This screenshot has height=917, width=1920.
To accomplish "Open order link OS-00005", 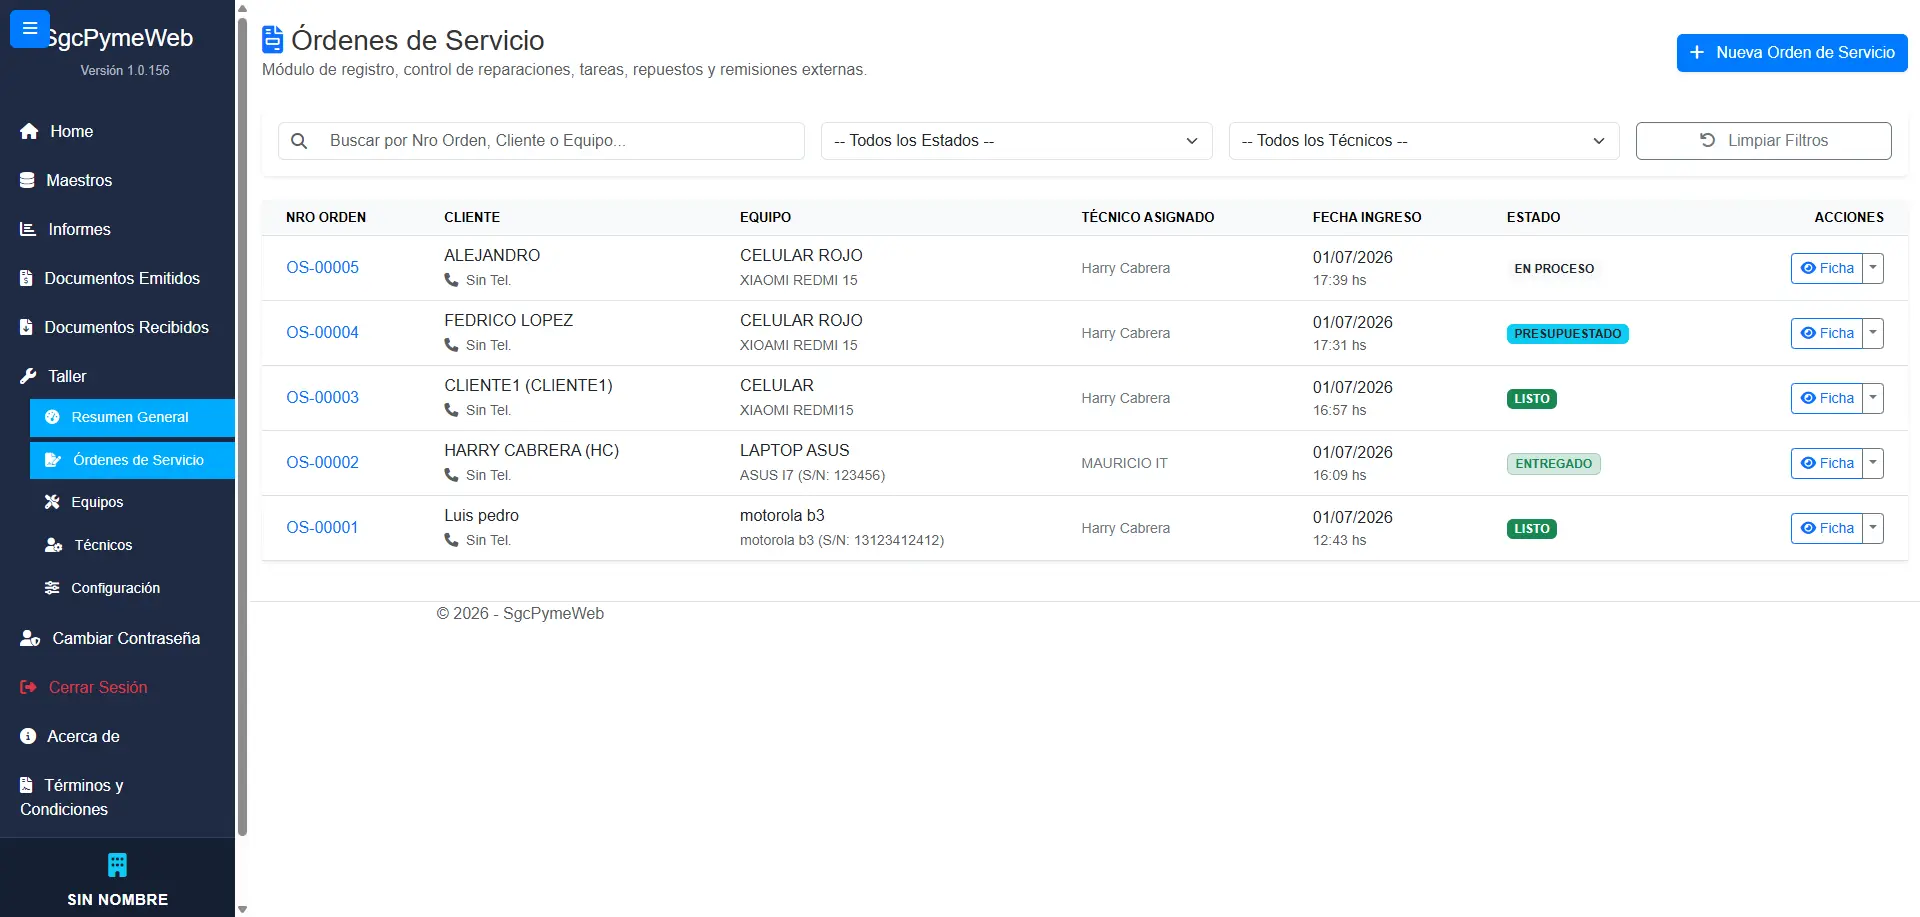I will [x=322, y=268].
